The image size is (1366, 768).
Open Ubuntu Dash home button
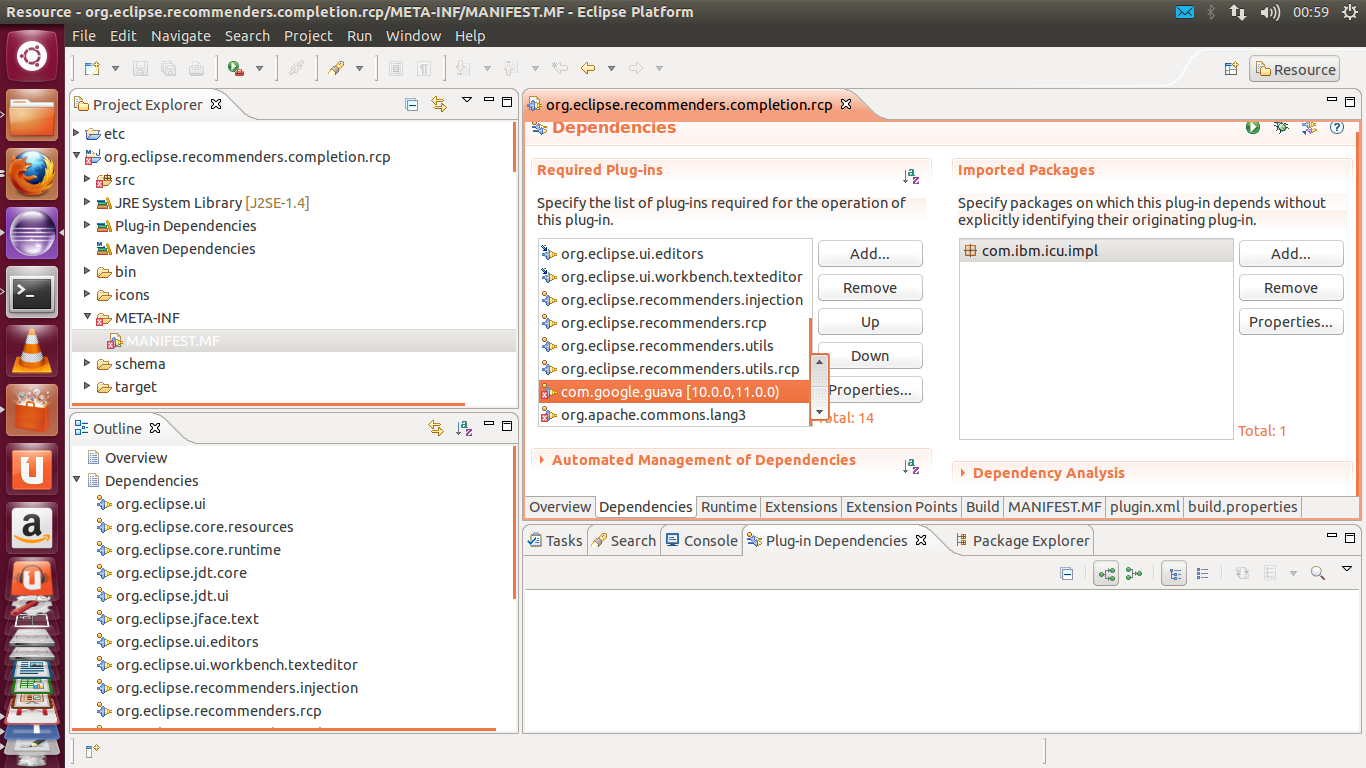(x=32, y=56)
